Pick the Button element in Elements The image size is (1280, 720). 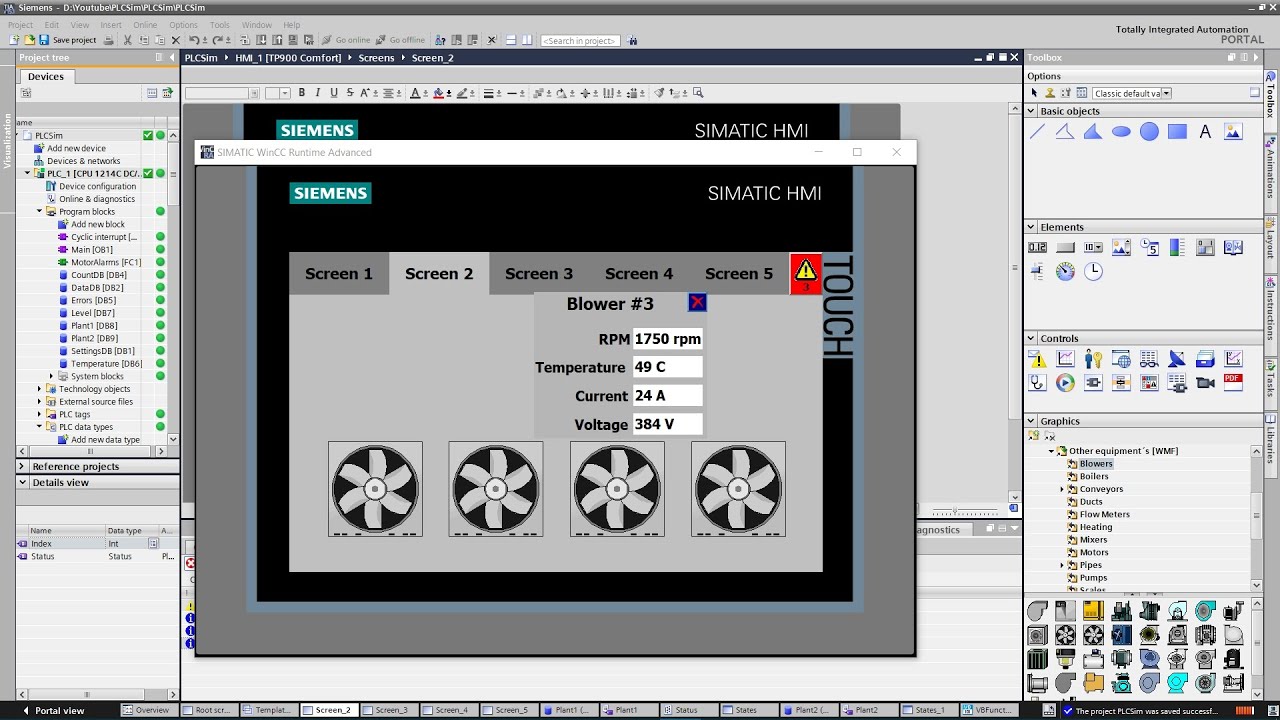pyautogui.click(x=1065, y=247)
